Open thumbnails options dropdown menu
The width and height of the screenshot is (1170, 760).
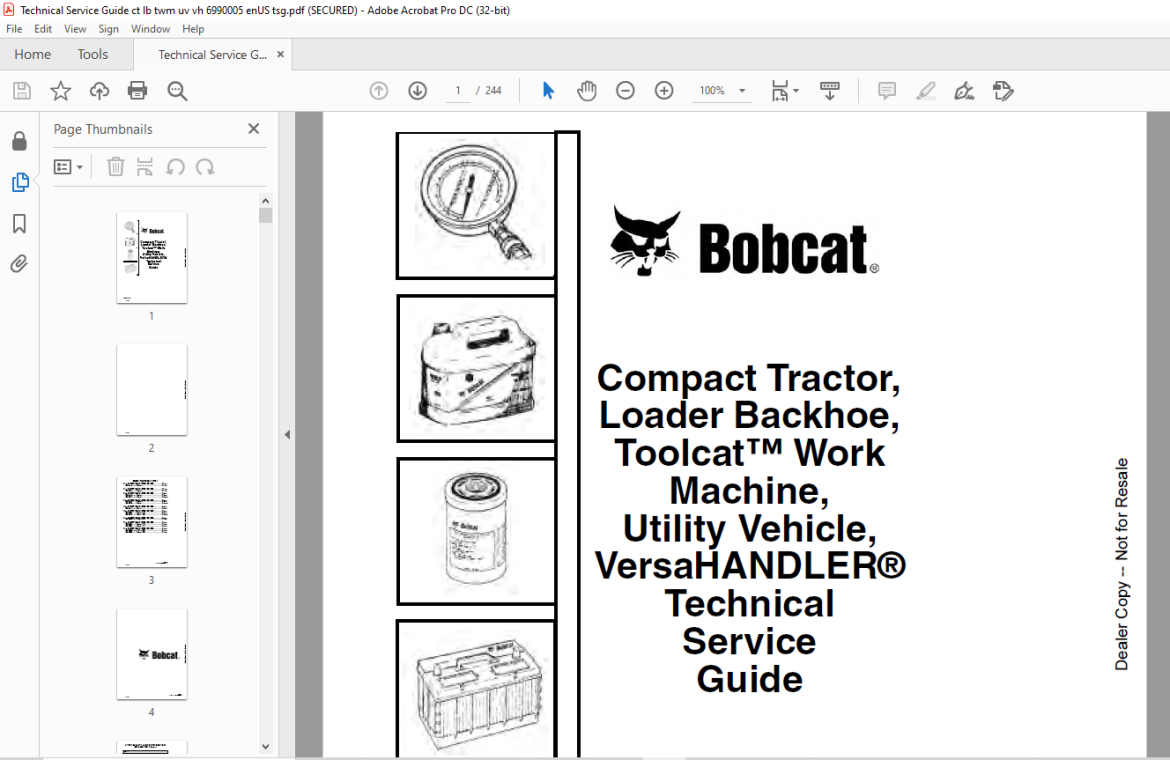coord(68,167)
